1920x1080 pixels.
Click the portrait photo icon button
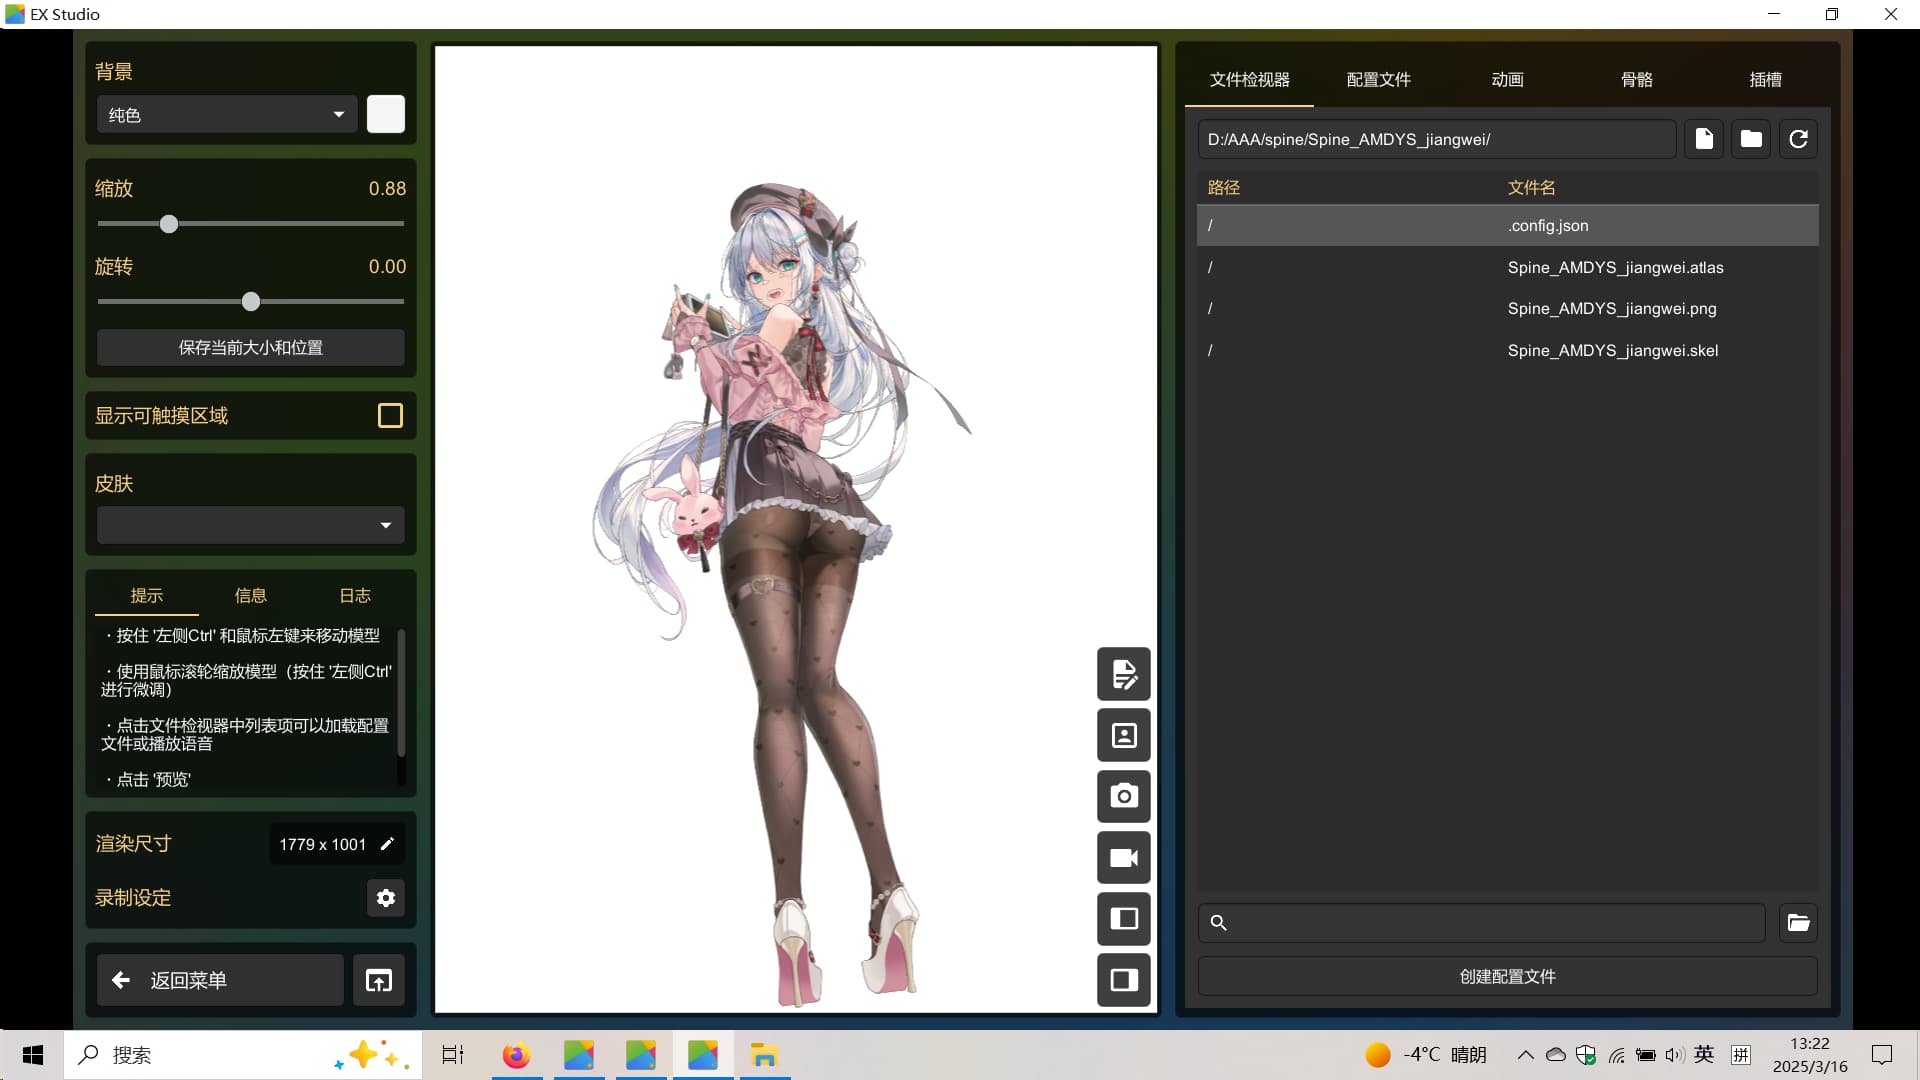tap(1124, 736)
